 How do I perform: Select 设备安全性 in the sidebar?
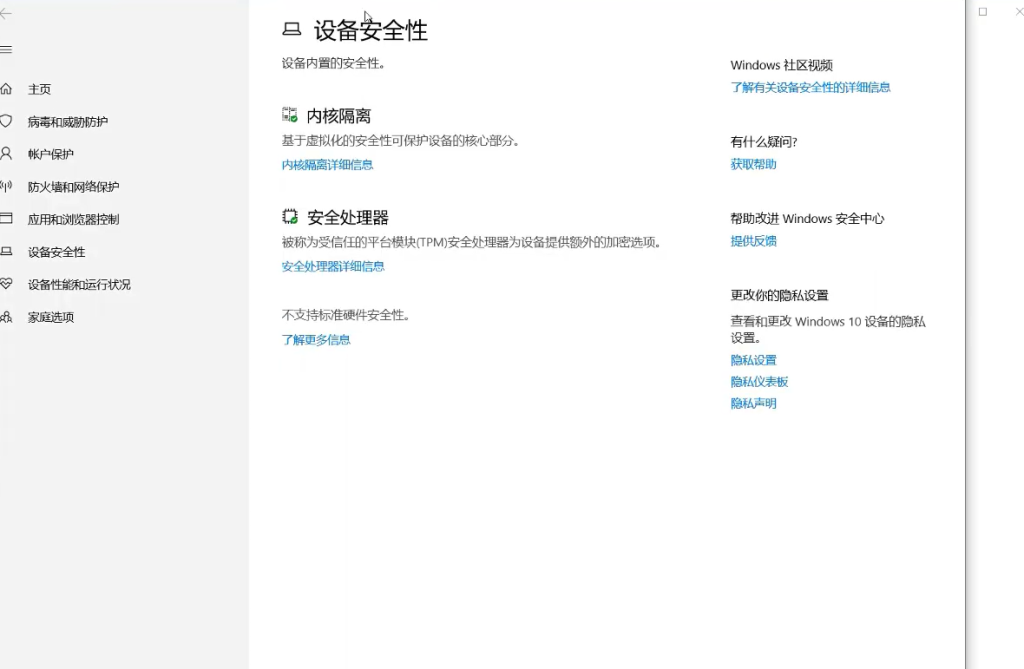[56, 252]
